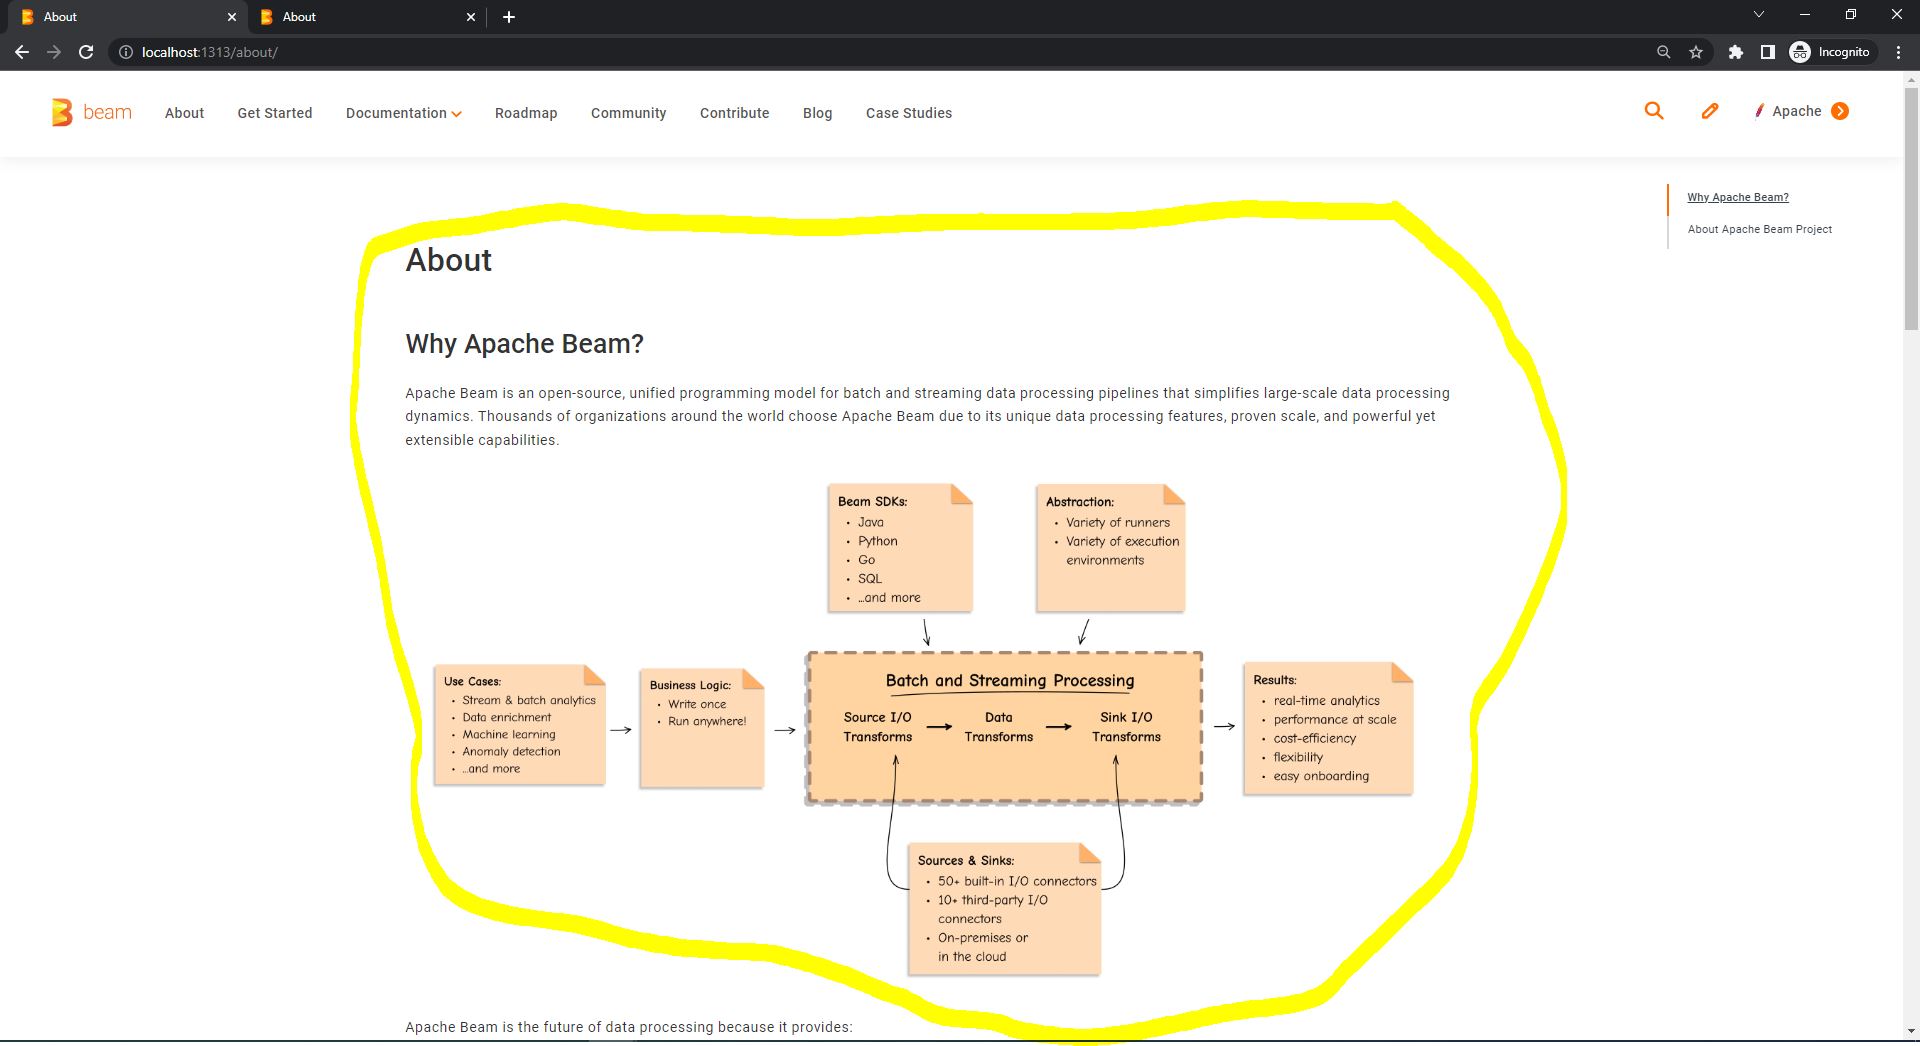Toggle the browser side panel icon
The image size is (1920, 1046).
tap(1768, 52)
